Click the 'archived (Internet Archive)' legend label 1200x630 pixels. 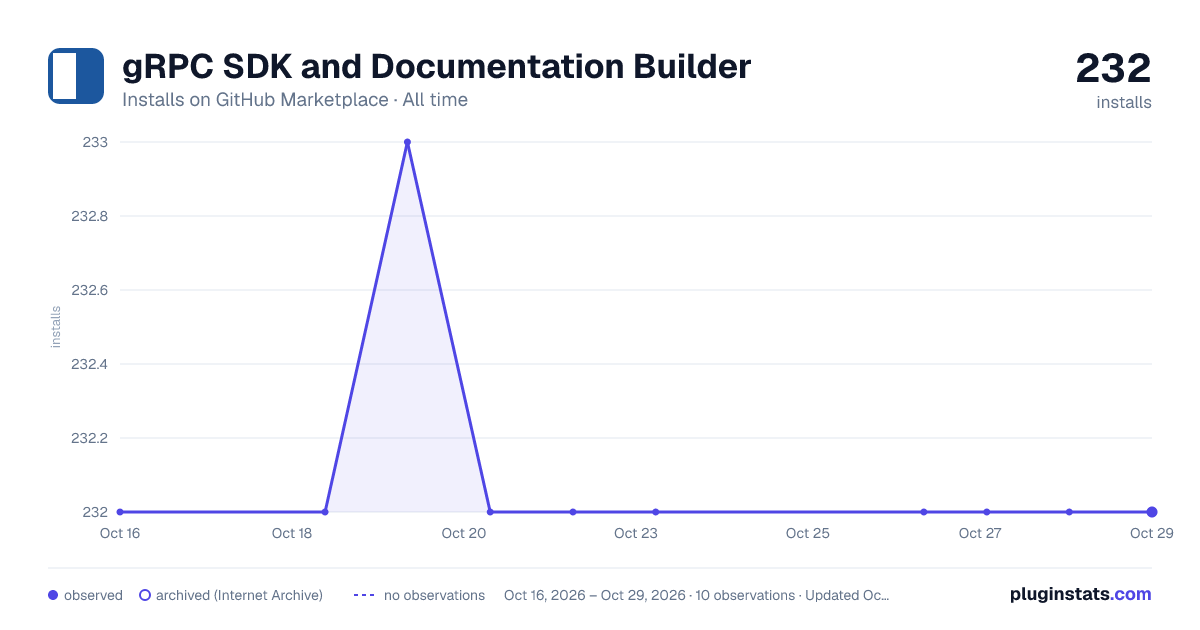coord(239,595)
